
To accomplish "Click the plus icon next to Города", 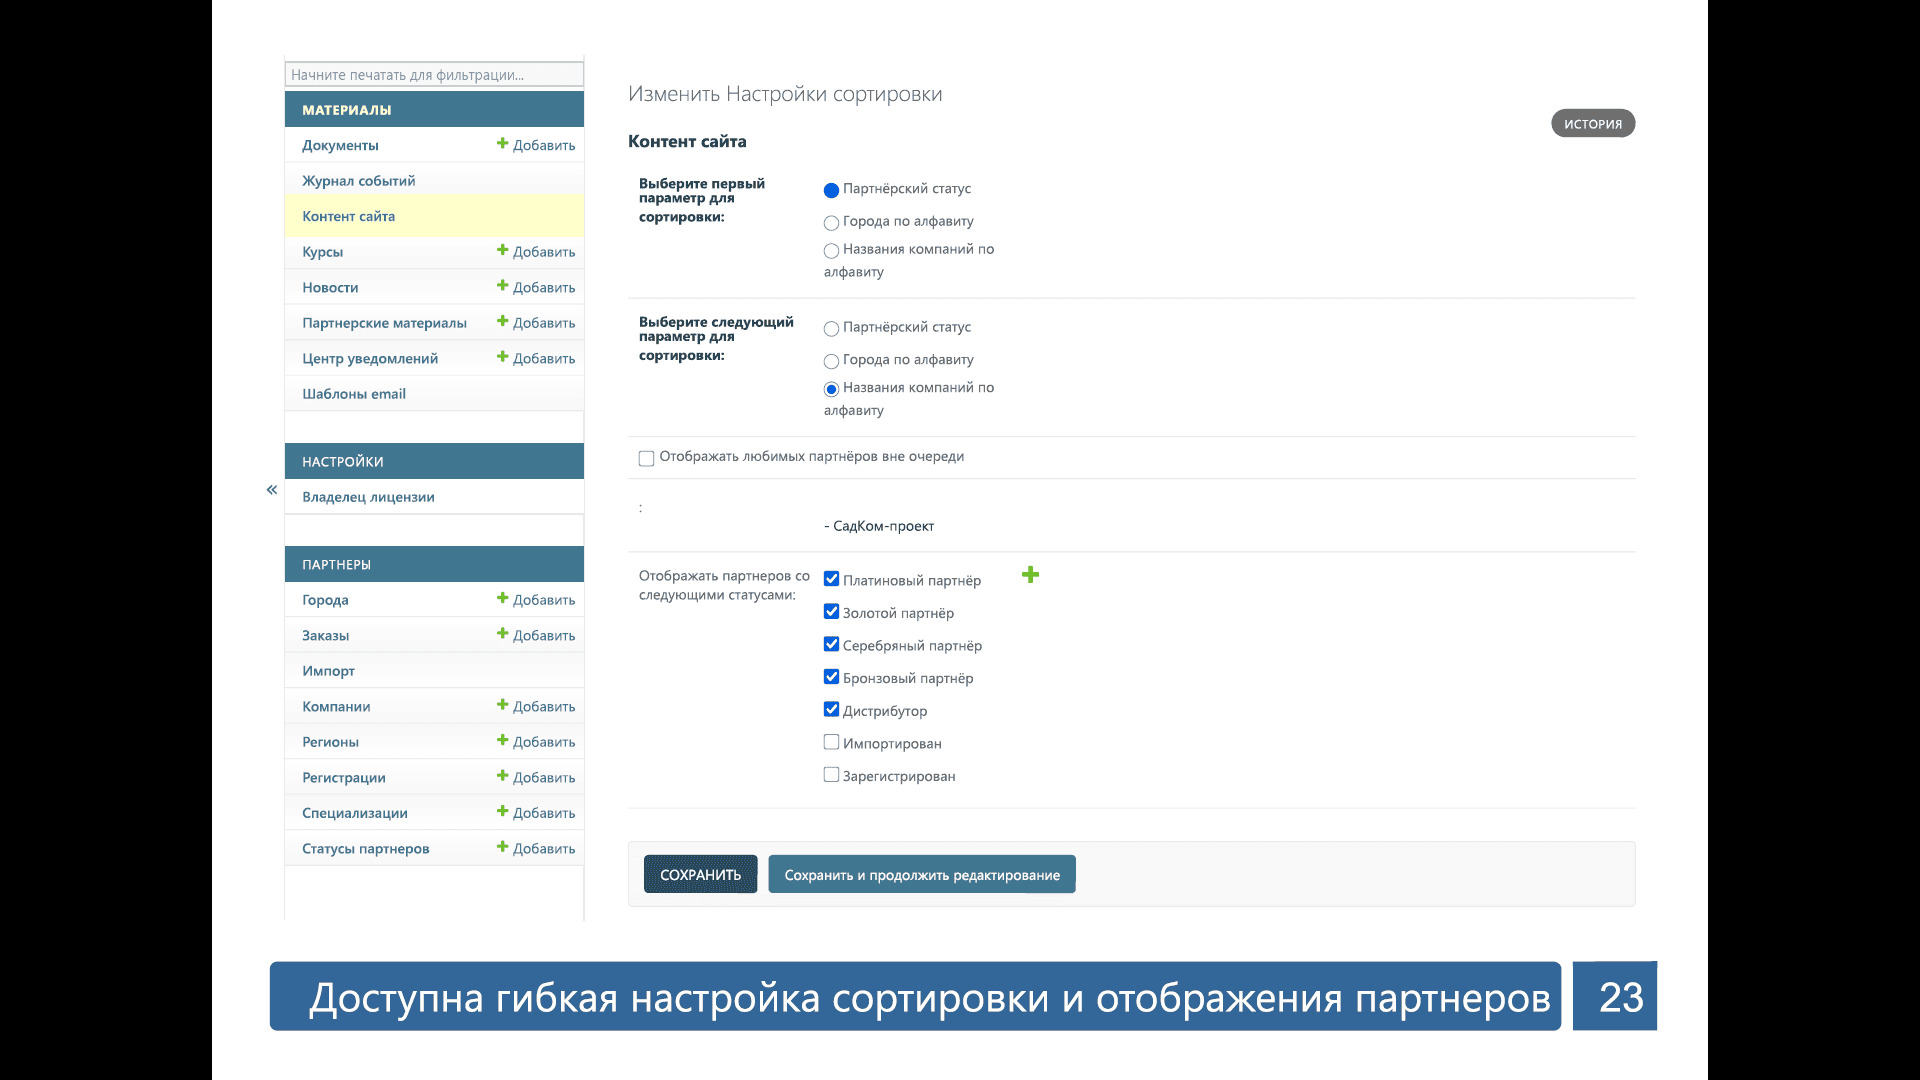I will 503,599.
